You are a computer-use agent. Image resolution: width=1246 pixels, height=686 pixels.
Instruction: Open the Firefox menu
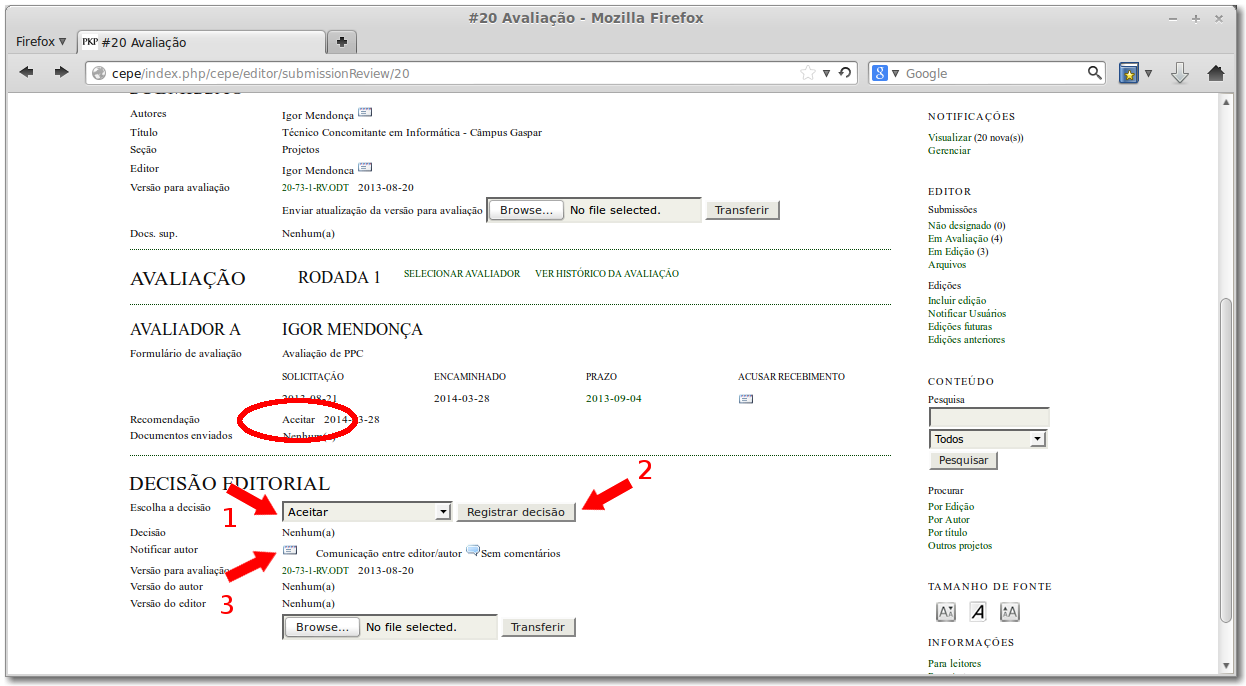pyautogui.click(x=41, y=42)
